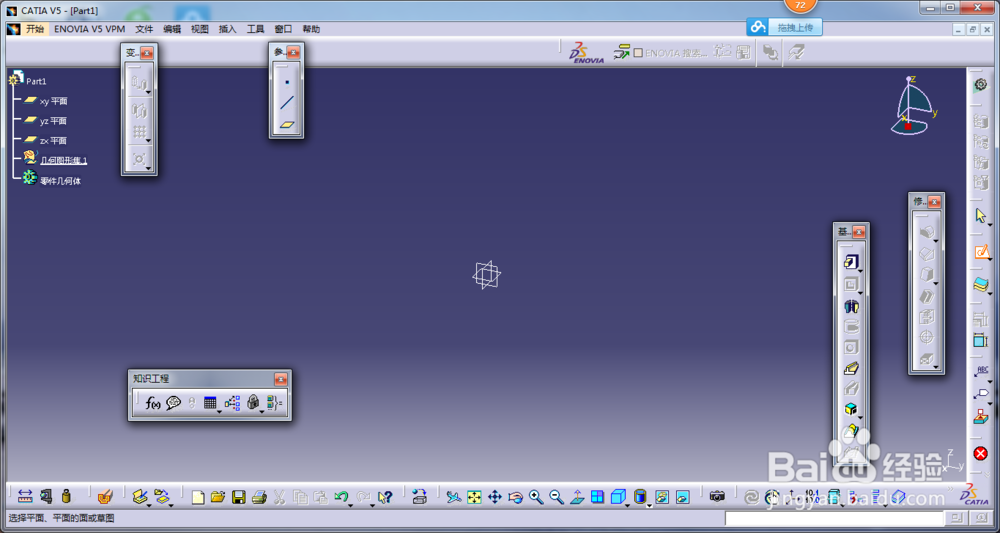
Task: Open the Undo dropdown arrow
Action: click(x=351, y=505)
